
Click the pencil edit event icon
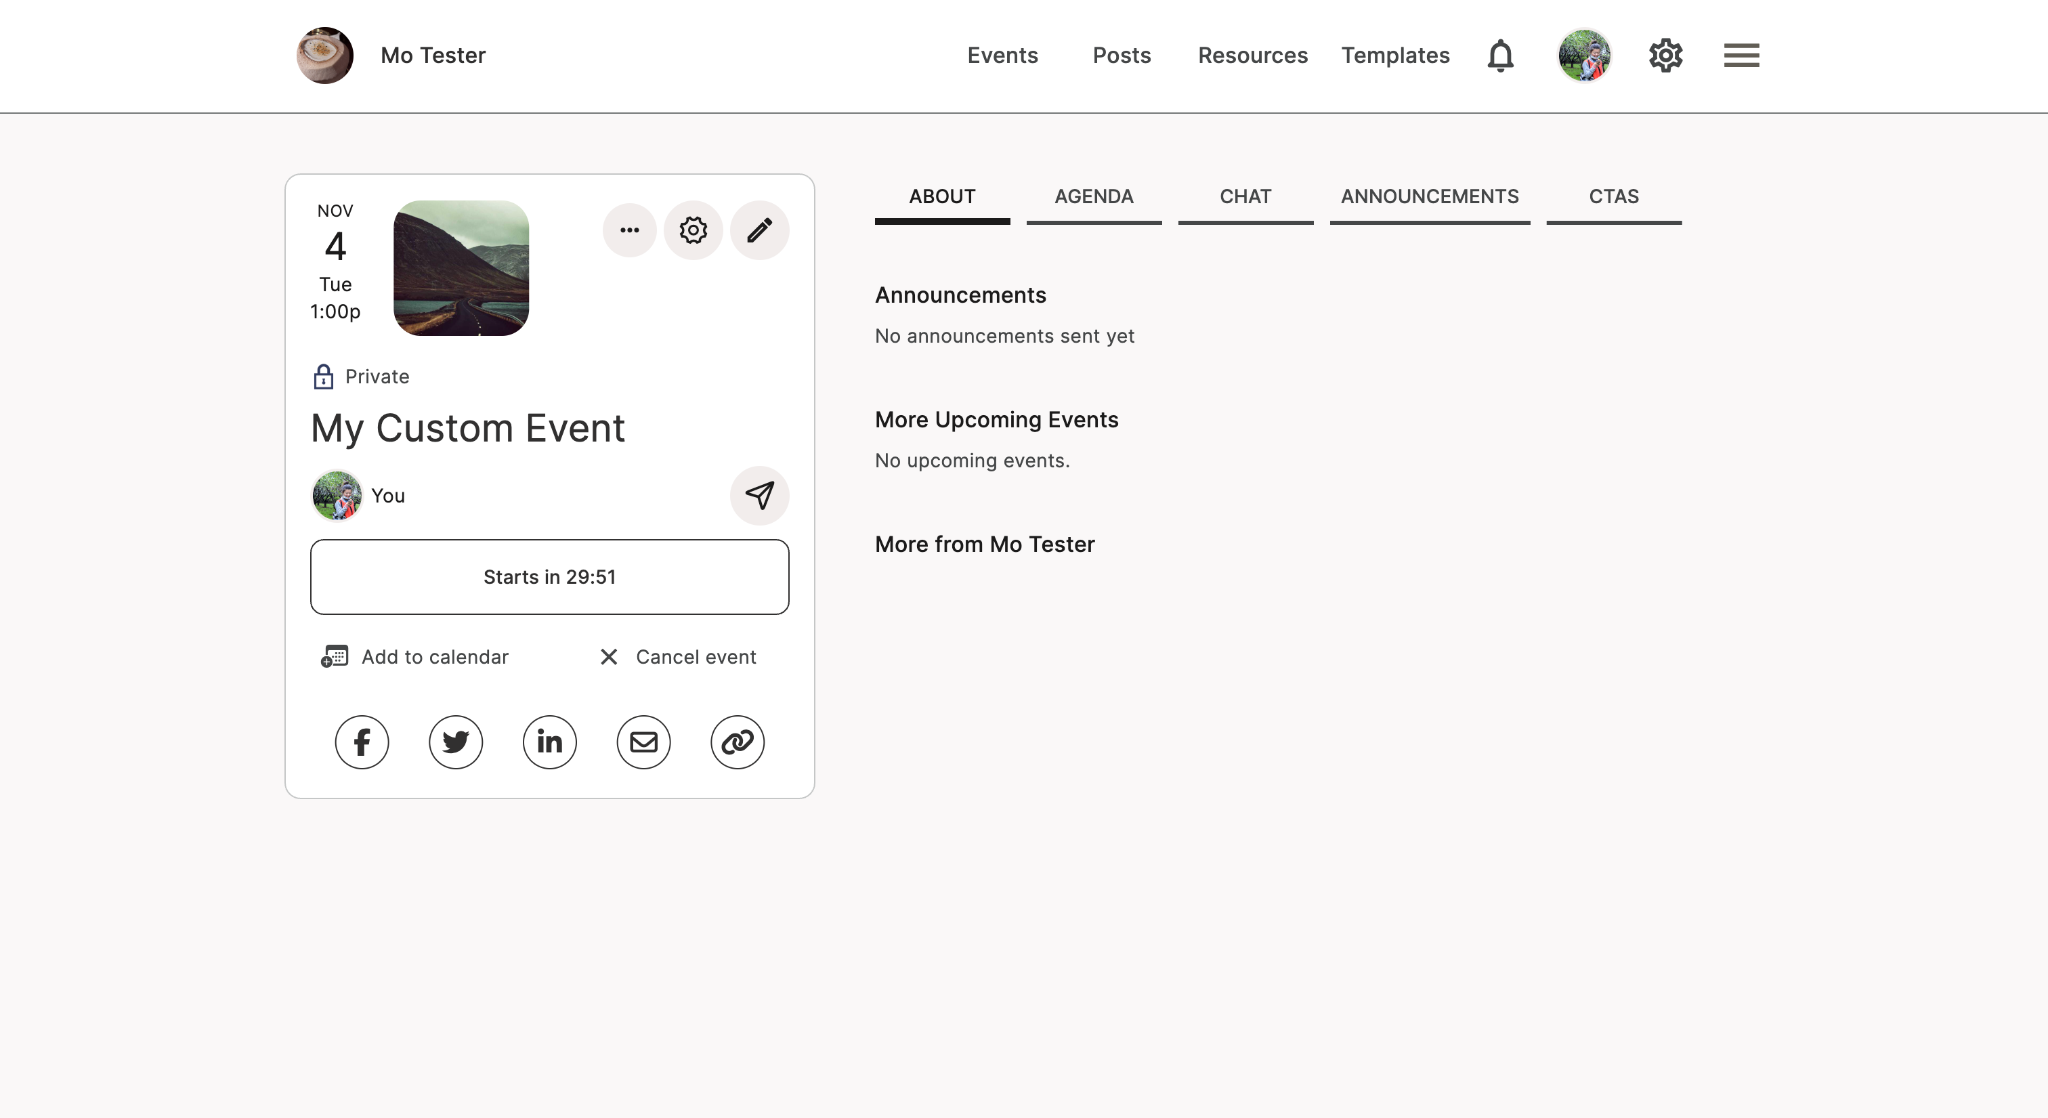[x=759, y=231]
